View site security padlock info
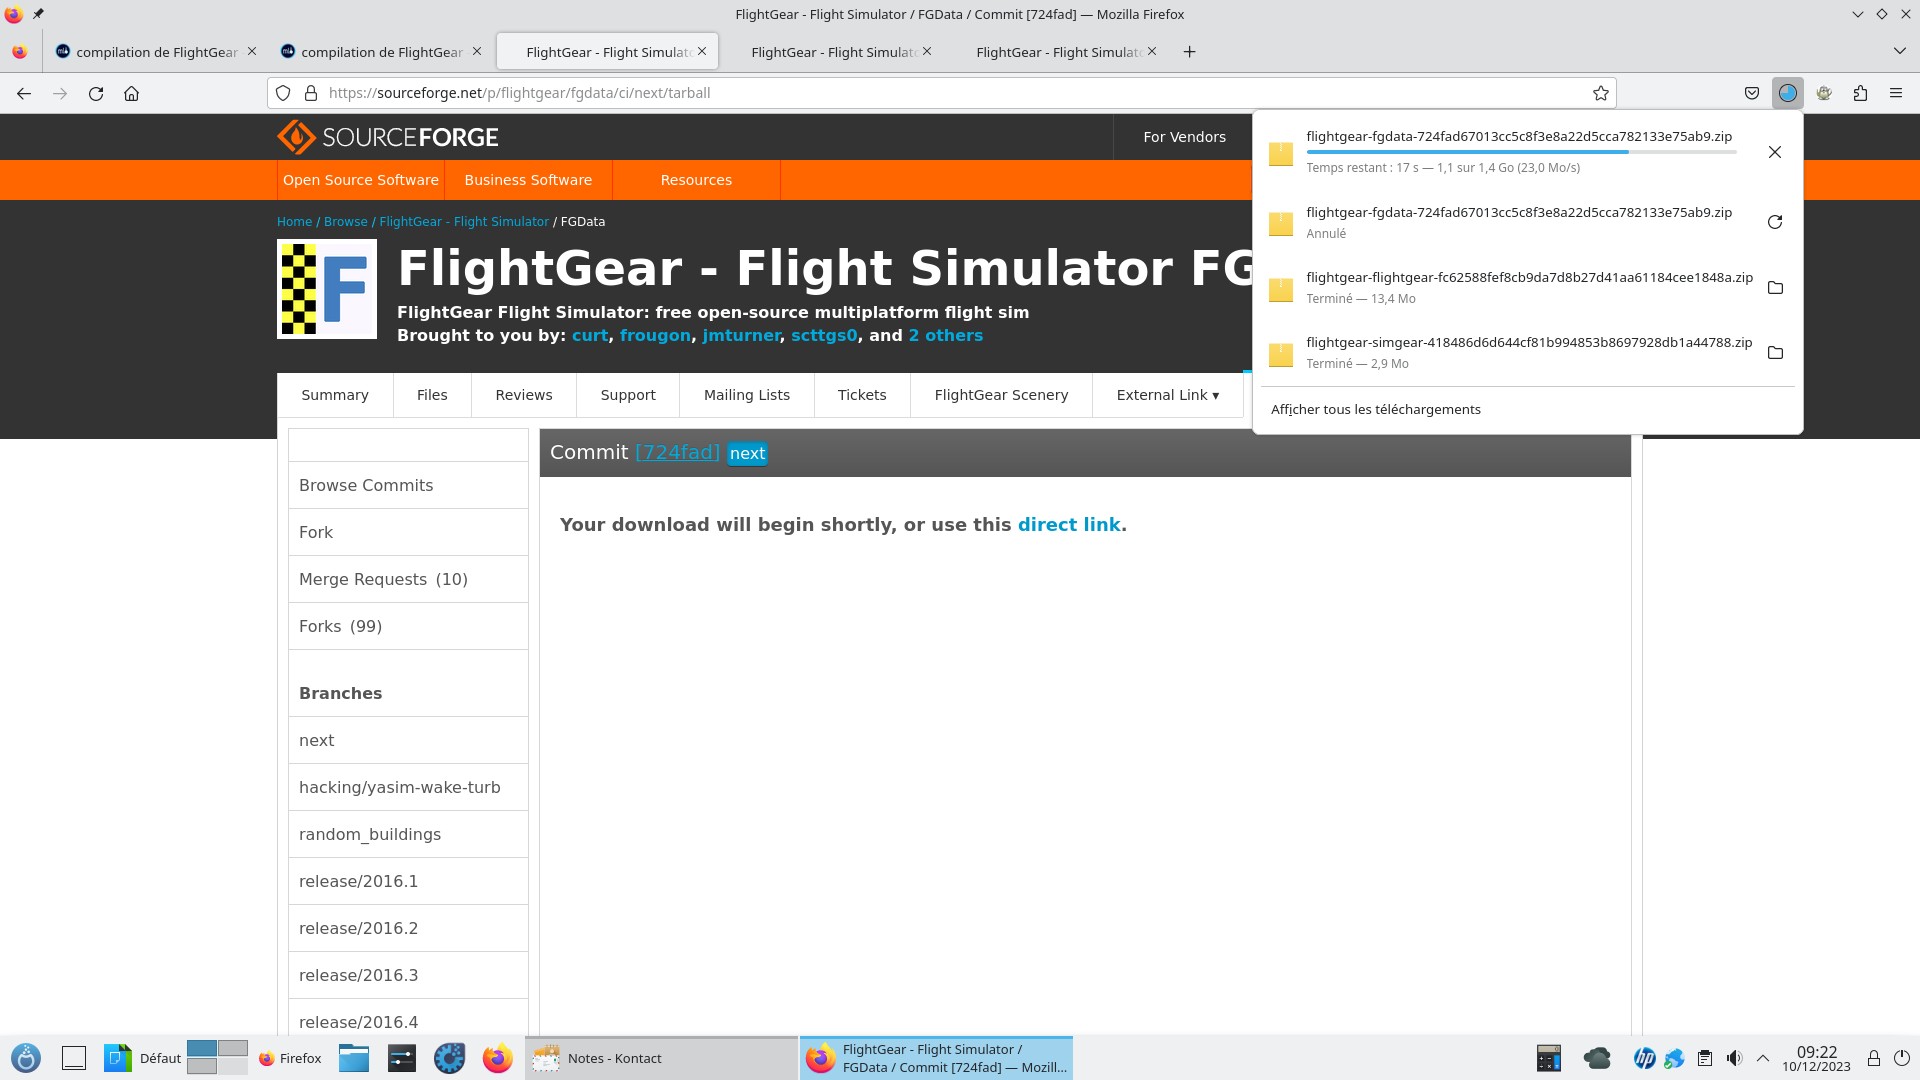 click(x=311, y=93)
